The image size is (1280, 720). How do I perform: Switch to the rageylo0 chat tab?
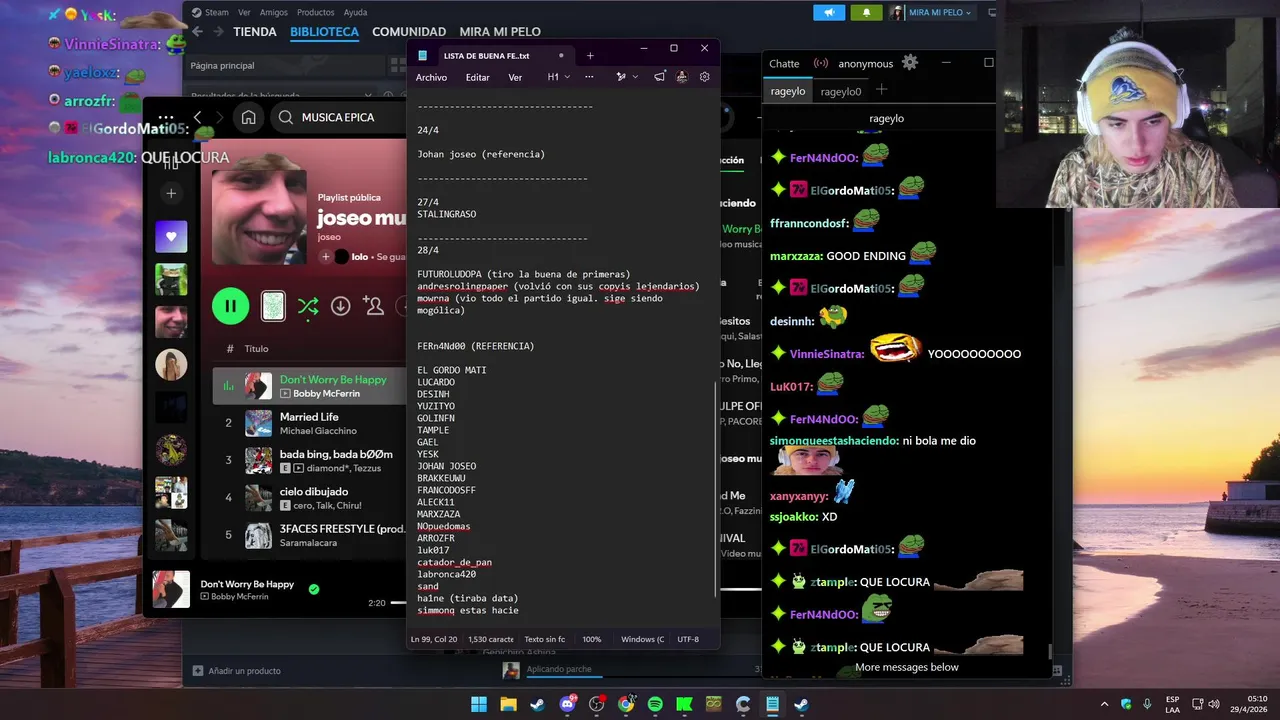[x=841, y=91]
